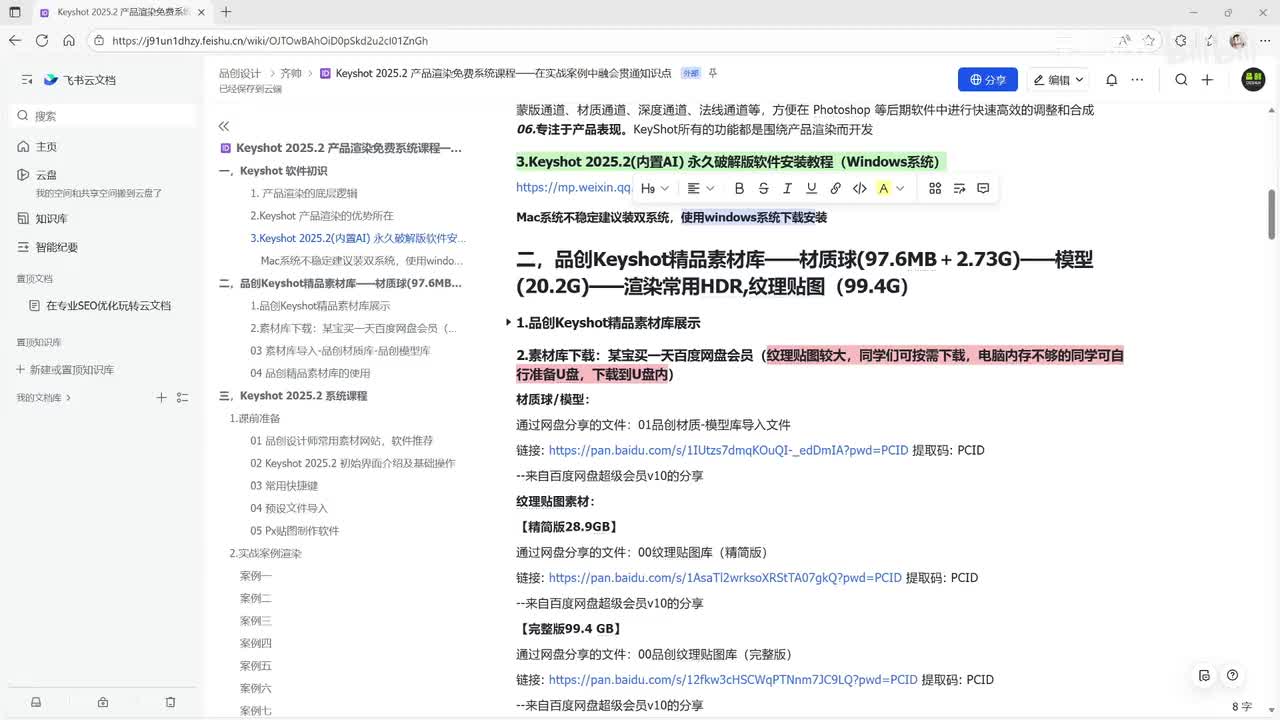Open the document more options (three dots)
Screen dimensions: 1280x720
click(x=1139, y=80)
